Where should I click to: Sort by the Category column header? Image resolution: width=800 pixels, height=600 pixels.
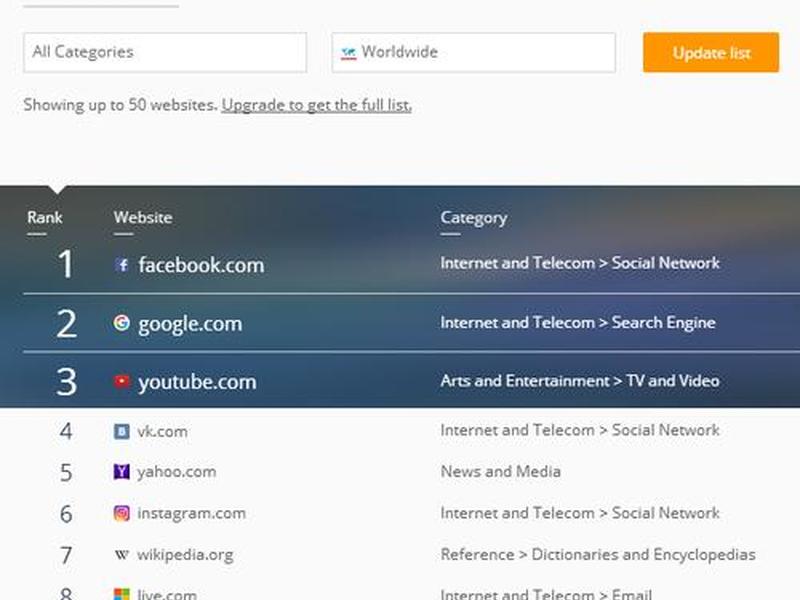click(474, 218)
